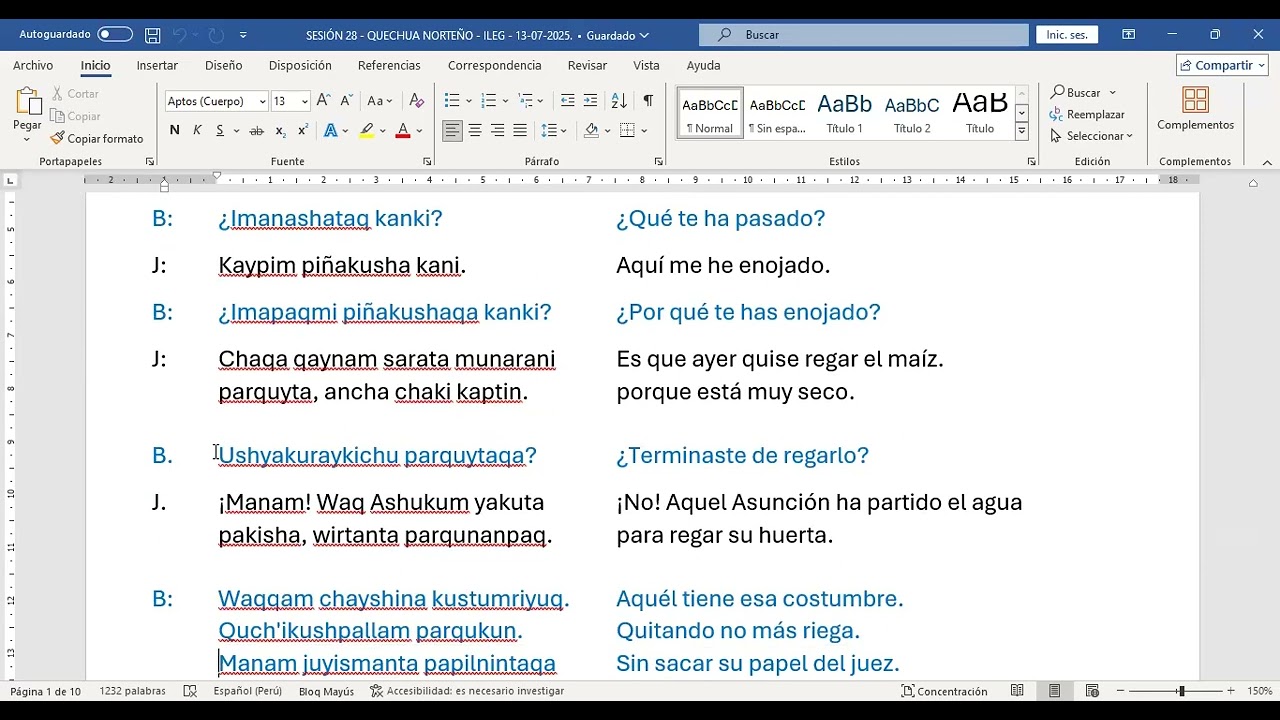Open the Referencias tab

pyautogui.click(x=389, y=65)
